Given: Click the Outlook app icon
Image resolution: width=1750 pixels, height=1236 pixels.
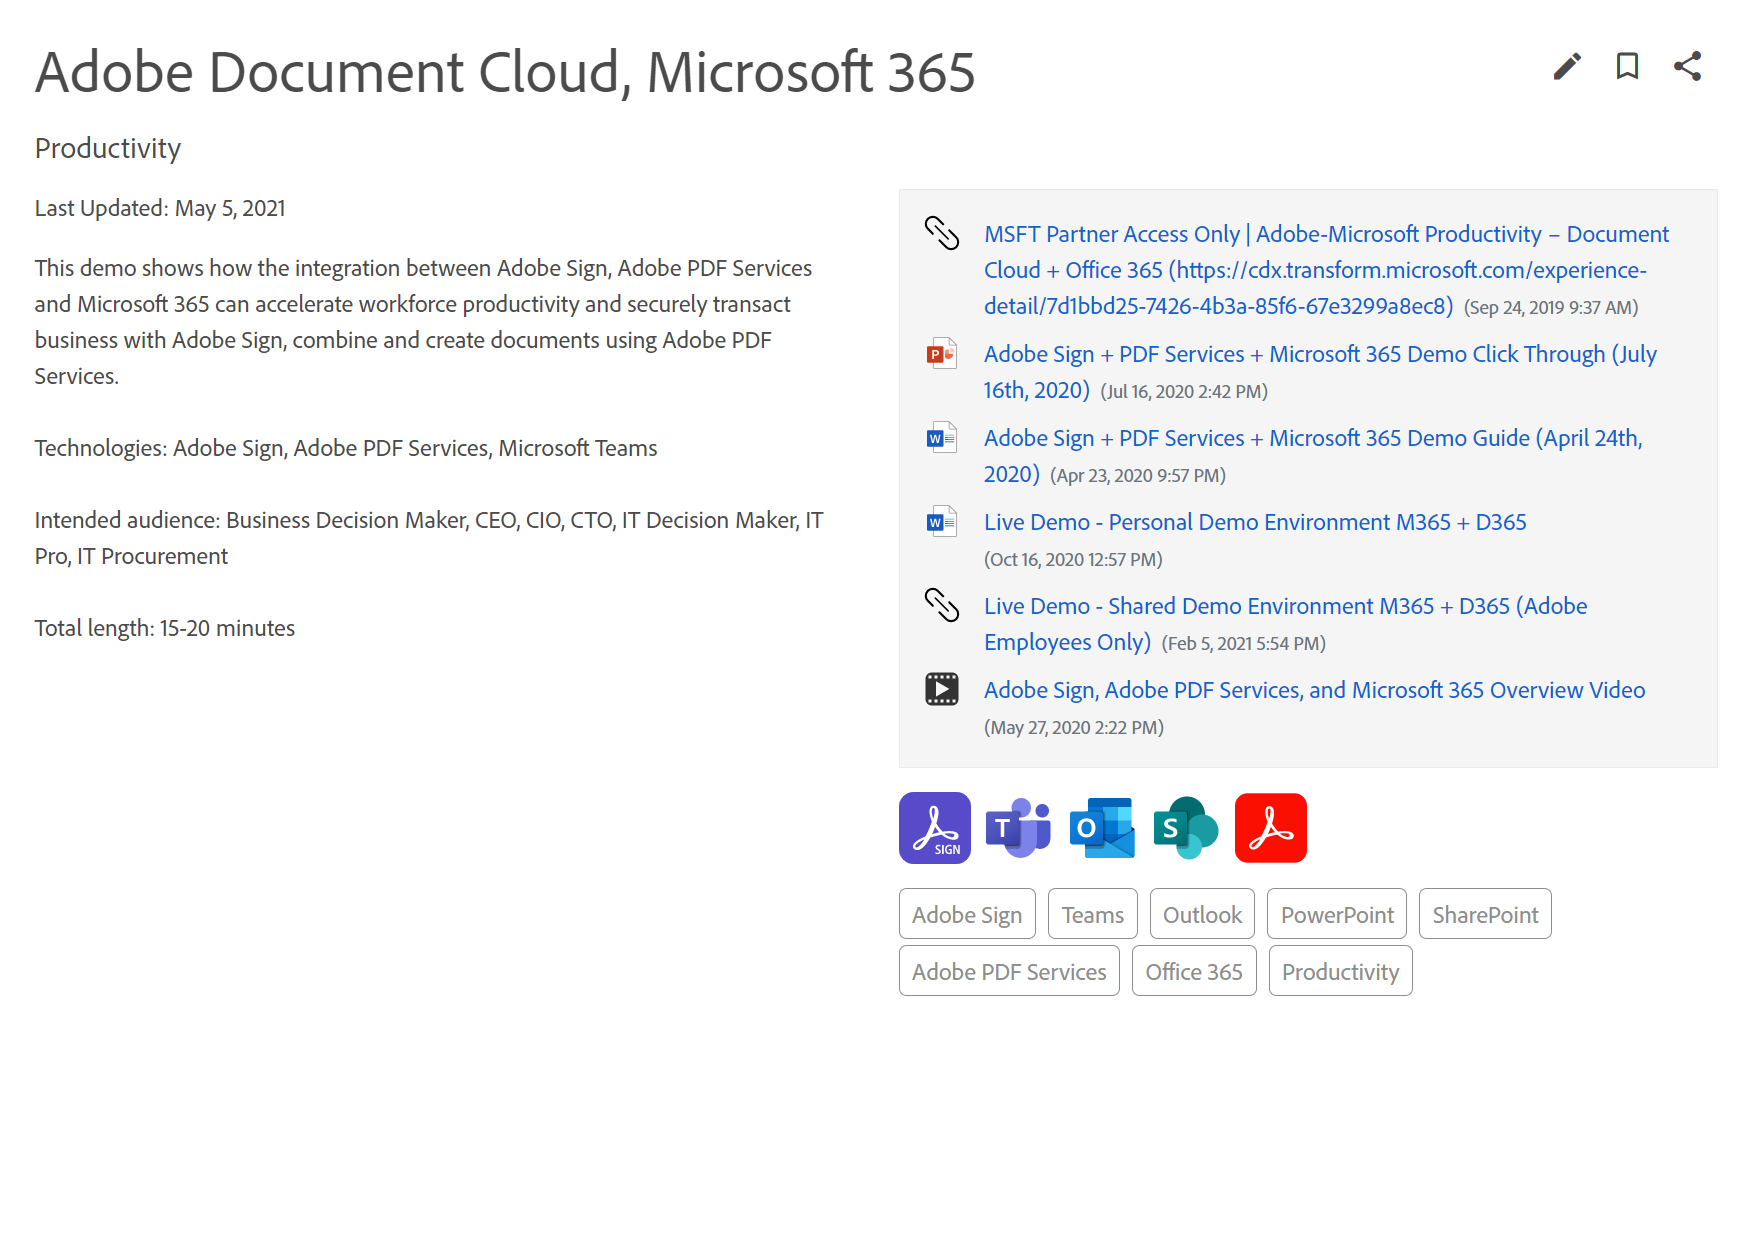Looking at the screenshot, I should click(x=1102, y=828).
